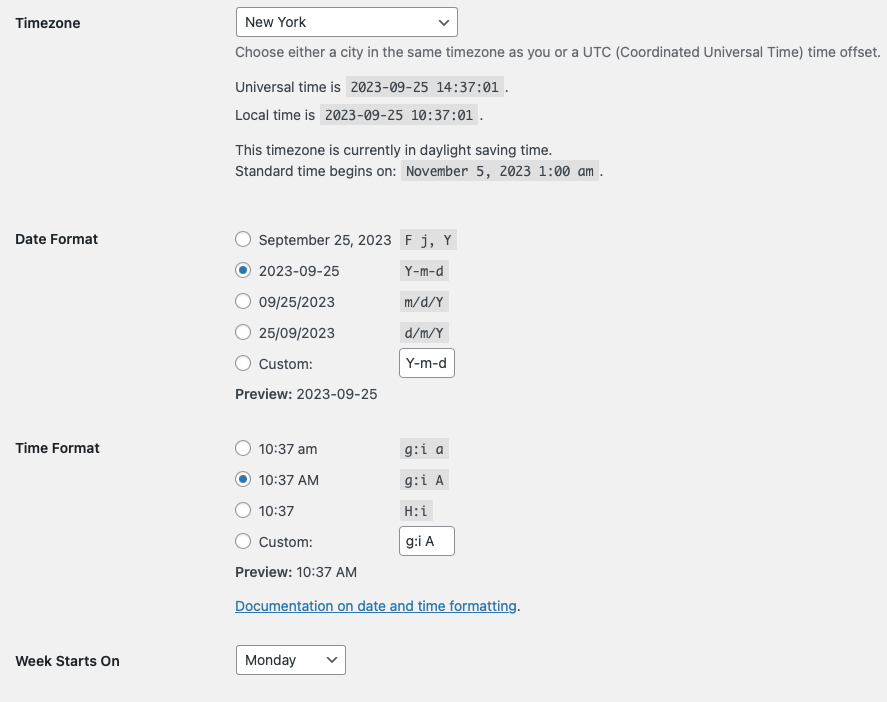The width and height of the screenshot is (887, 702).
Task: Click the custom time format text field
Action: tap(427, 541)
